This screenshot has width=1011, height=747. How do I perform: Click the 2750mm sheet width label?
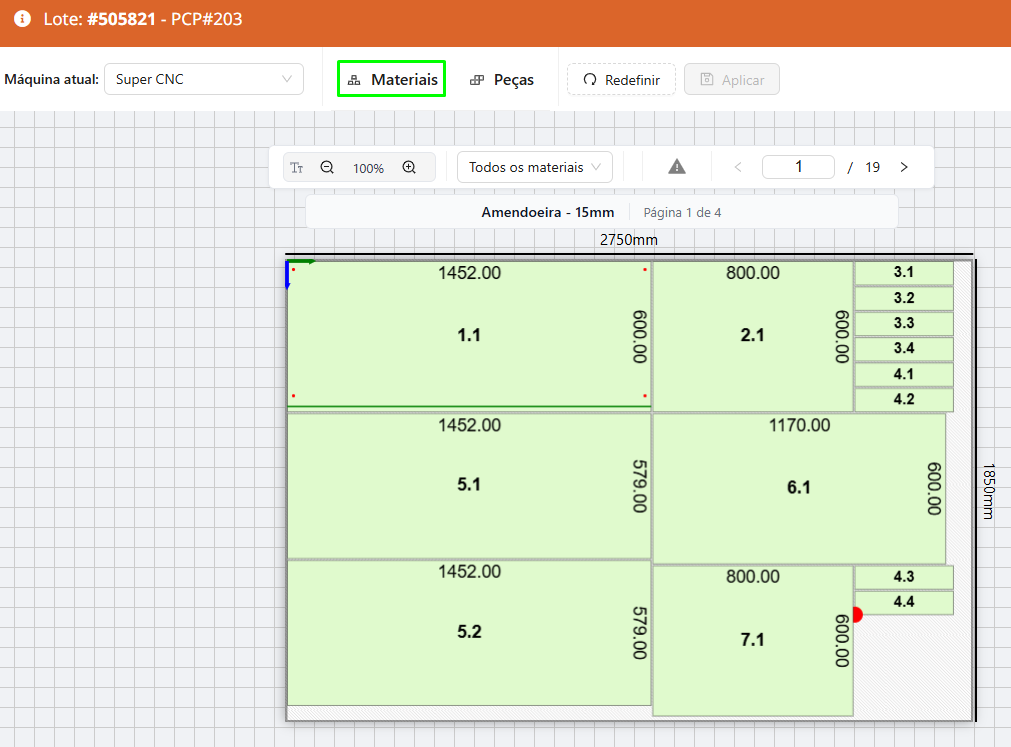(629, 240)
